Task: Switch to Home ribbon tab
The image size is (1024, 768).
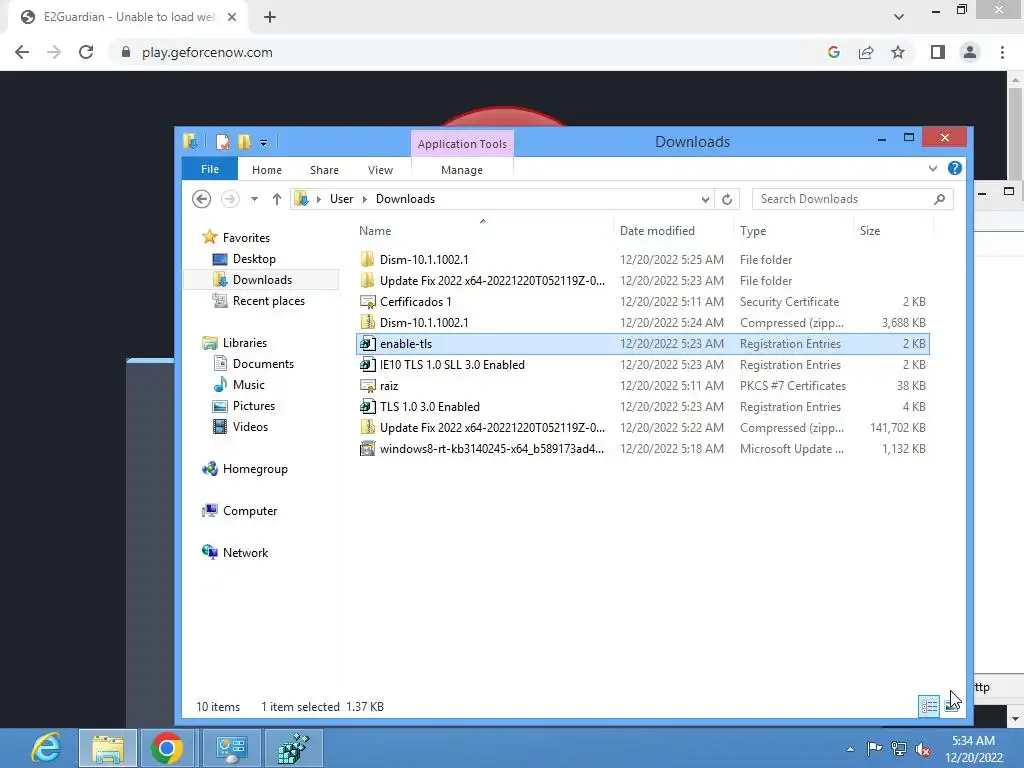Action: [266, 170]
